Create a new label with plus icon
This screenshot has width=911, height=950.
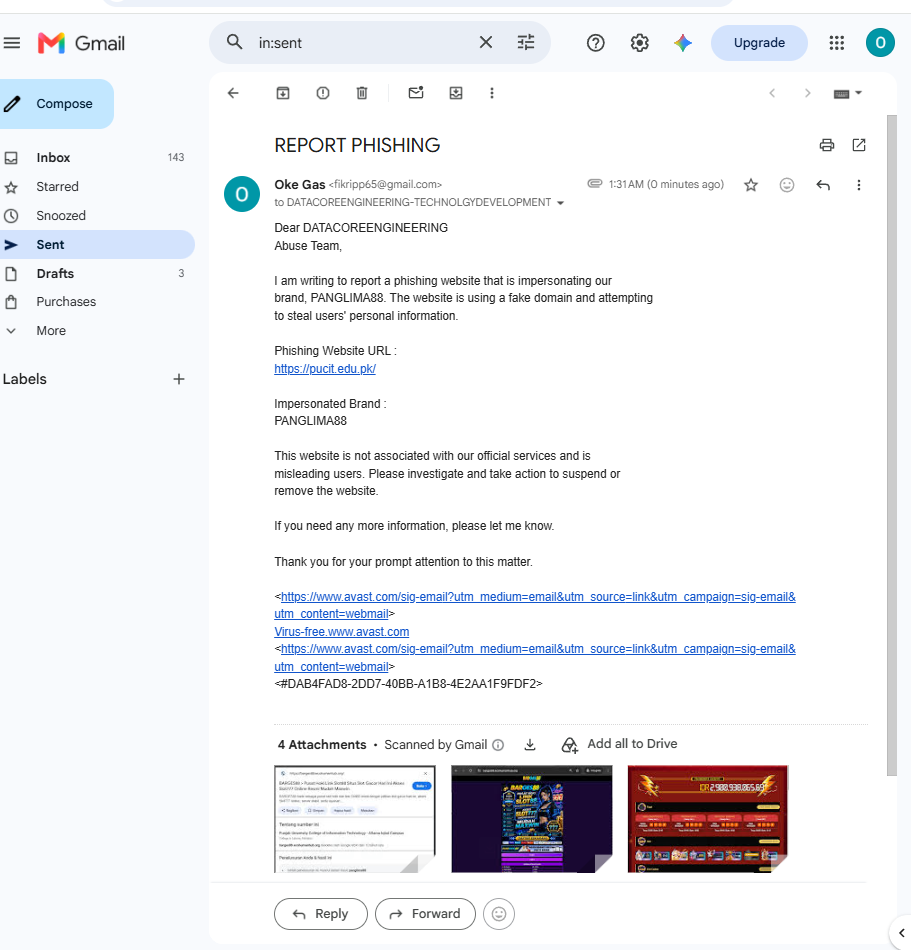[179, 379]
